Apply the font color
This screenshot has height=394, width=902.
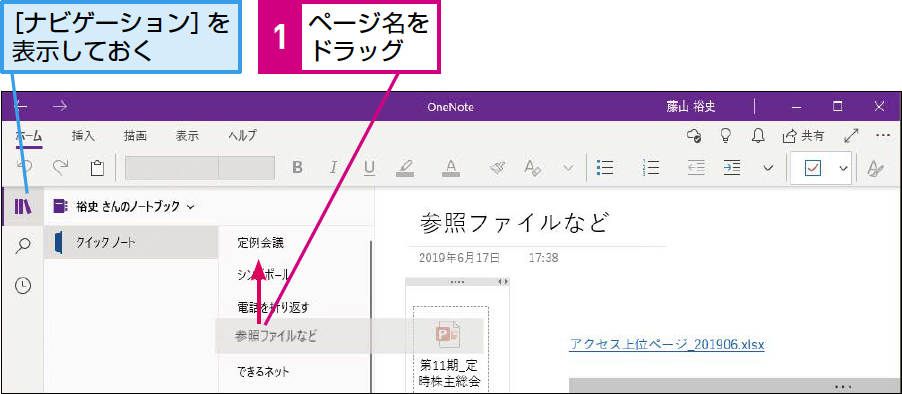[452, 167]
